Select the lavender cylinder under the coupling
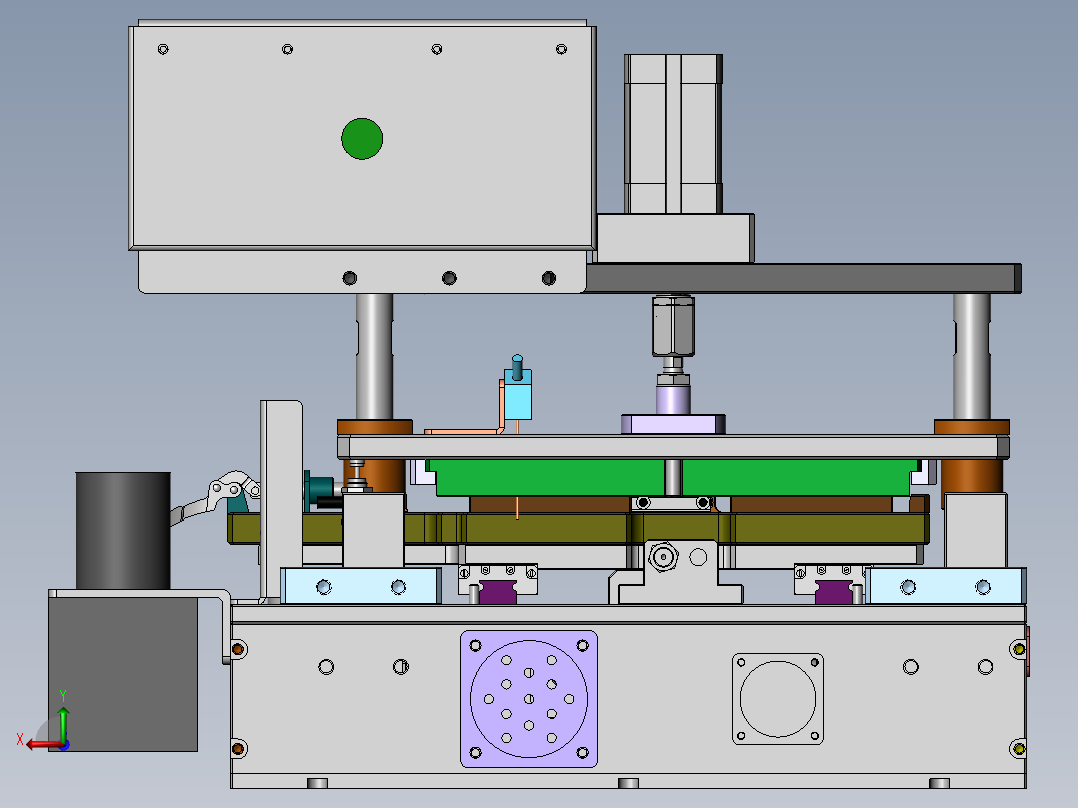This screenshot has height=808, width=1078. pyautogui.click(x=672, y=400)
